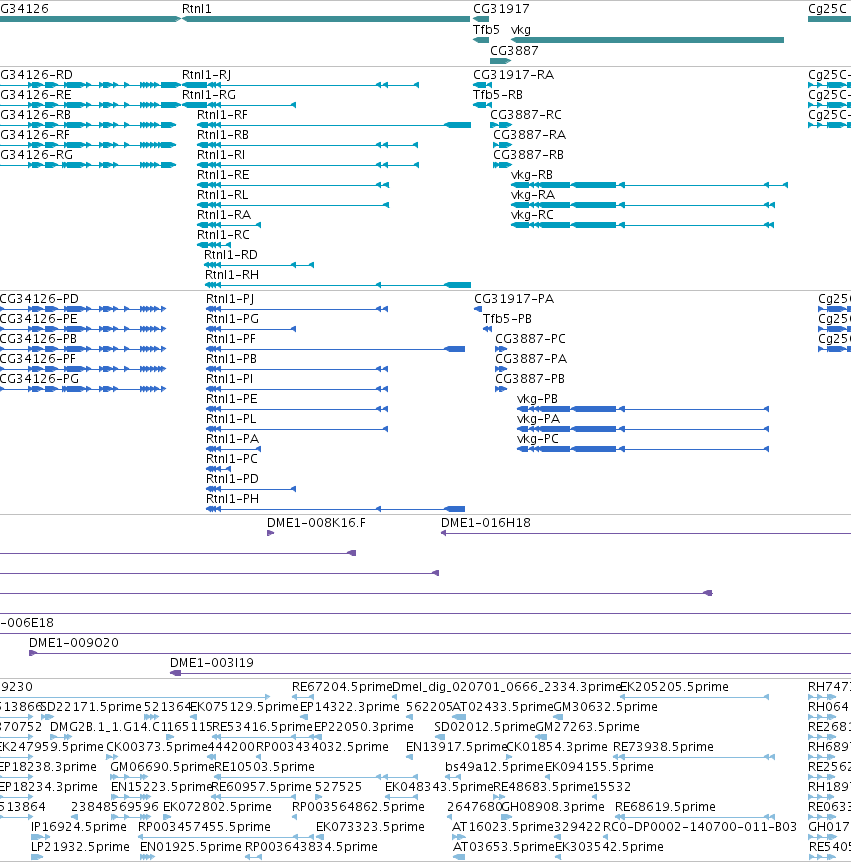851x862 pixels.
Task: Click EST LP21932.5prime
Action: pos(37,857)
